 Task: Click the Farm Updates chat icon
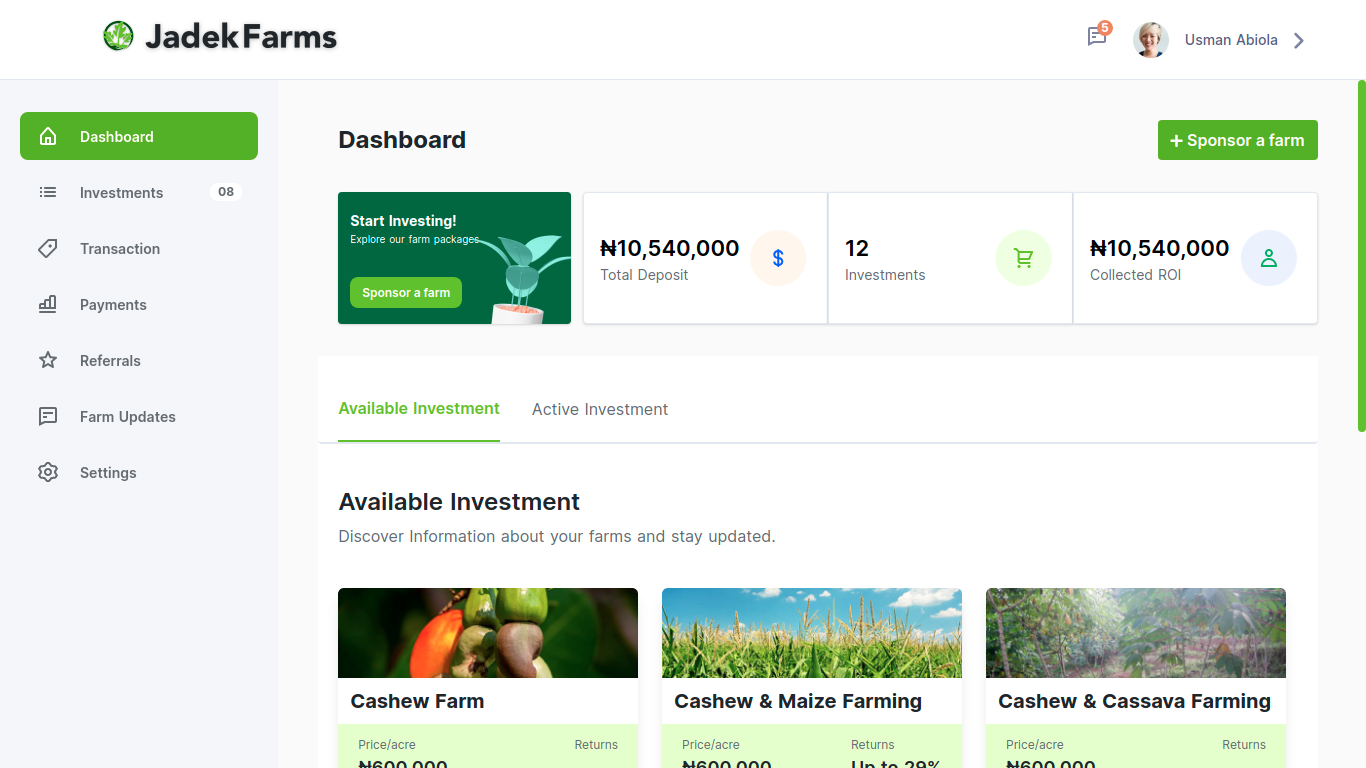48,416
